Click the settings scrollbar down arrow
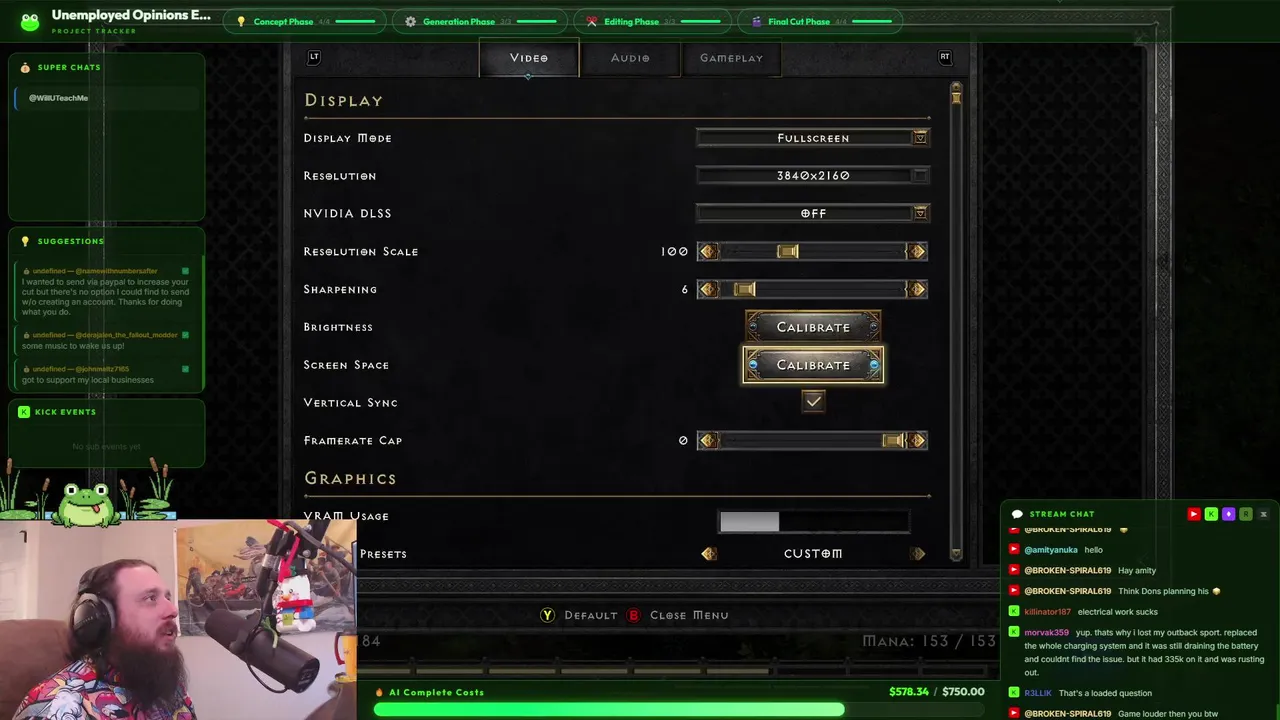 [956, 552]
